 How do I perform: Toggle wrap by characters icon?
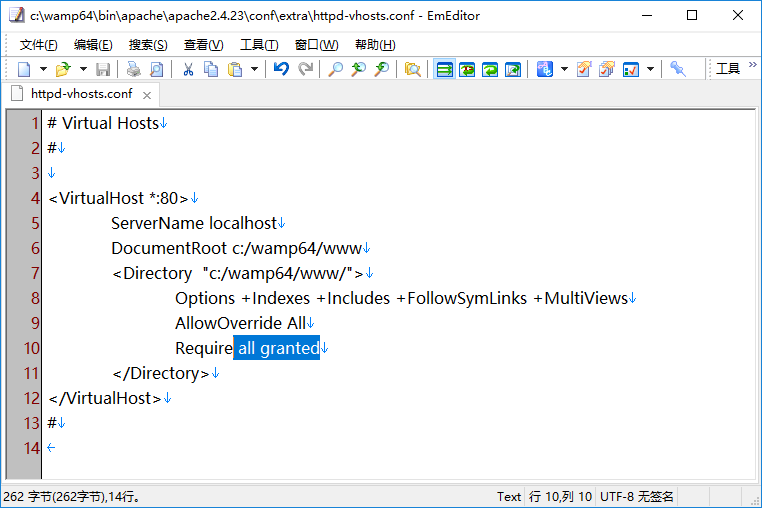pos(467,70)
